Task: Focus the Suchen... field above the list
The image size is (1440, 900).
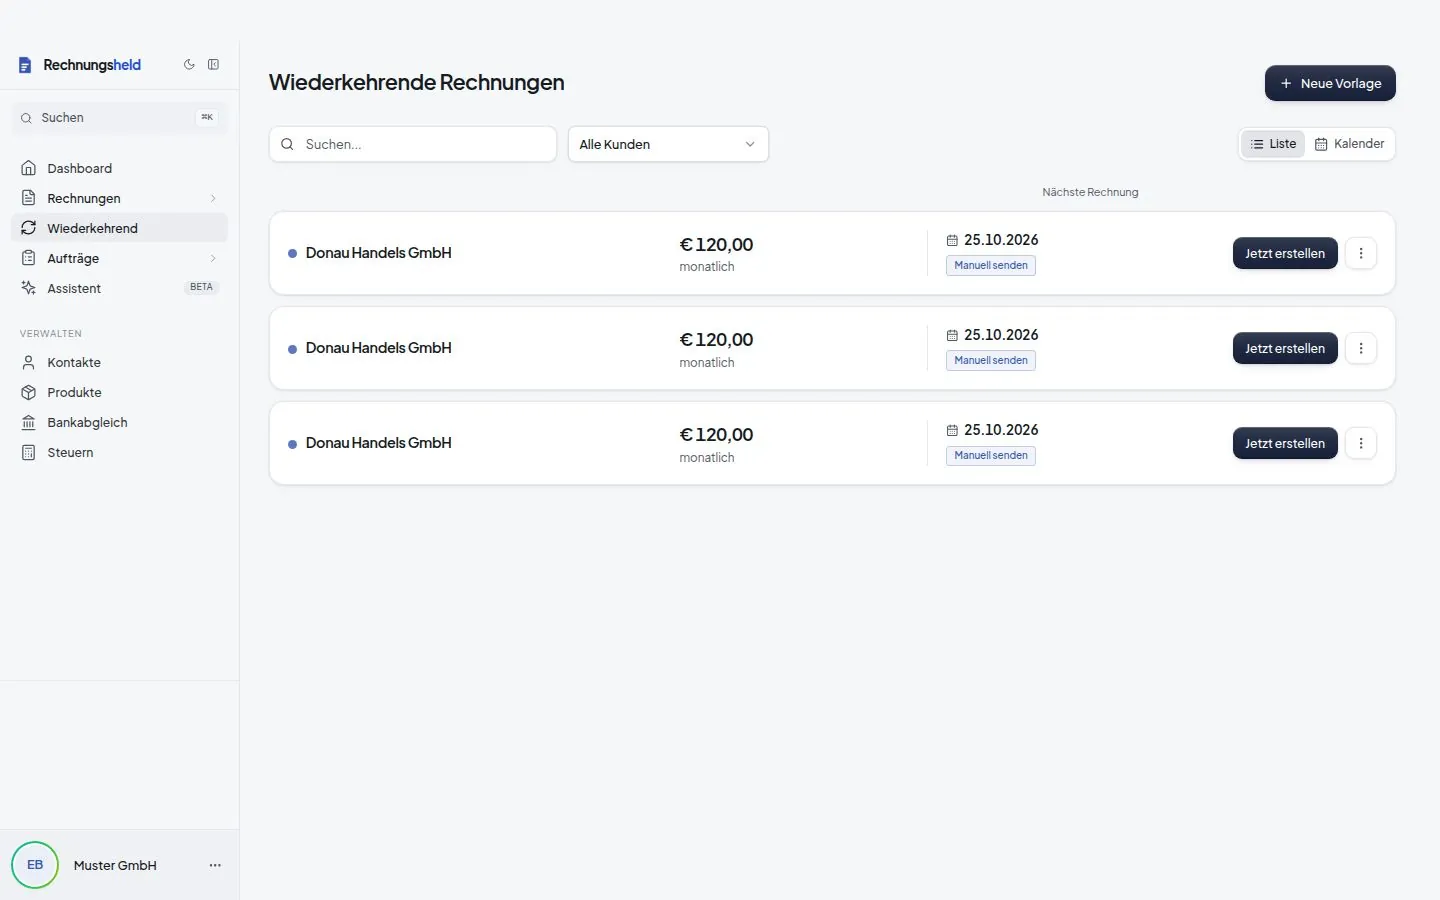Action: [x=413, y=144]
